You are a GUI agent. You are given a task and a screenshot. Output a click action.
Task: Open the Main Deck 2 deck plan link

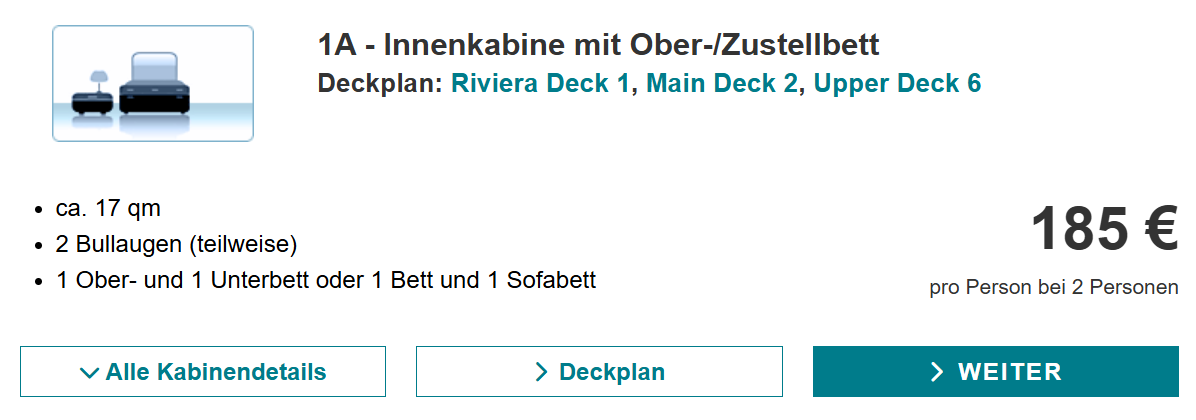[x=722, y=83]
